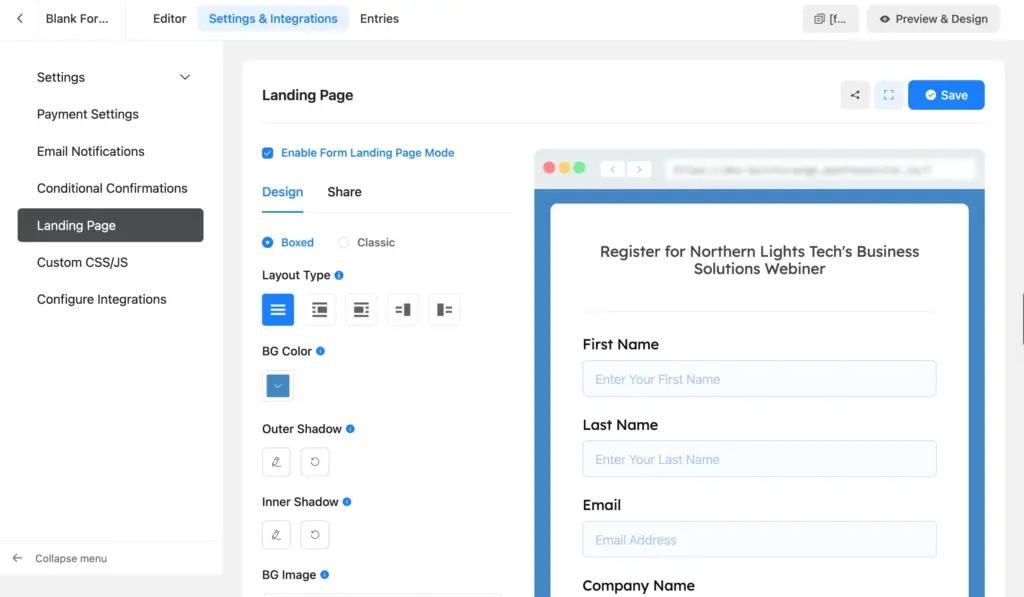
Task: Collapse the Settings chevron in the sidebar
Action: (185, 78)
